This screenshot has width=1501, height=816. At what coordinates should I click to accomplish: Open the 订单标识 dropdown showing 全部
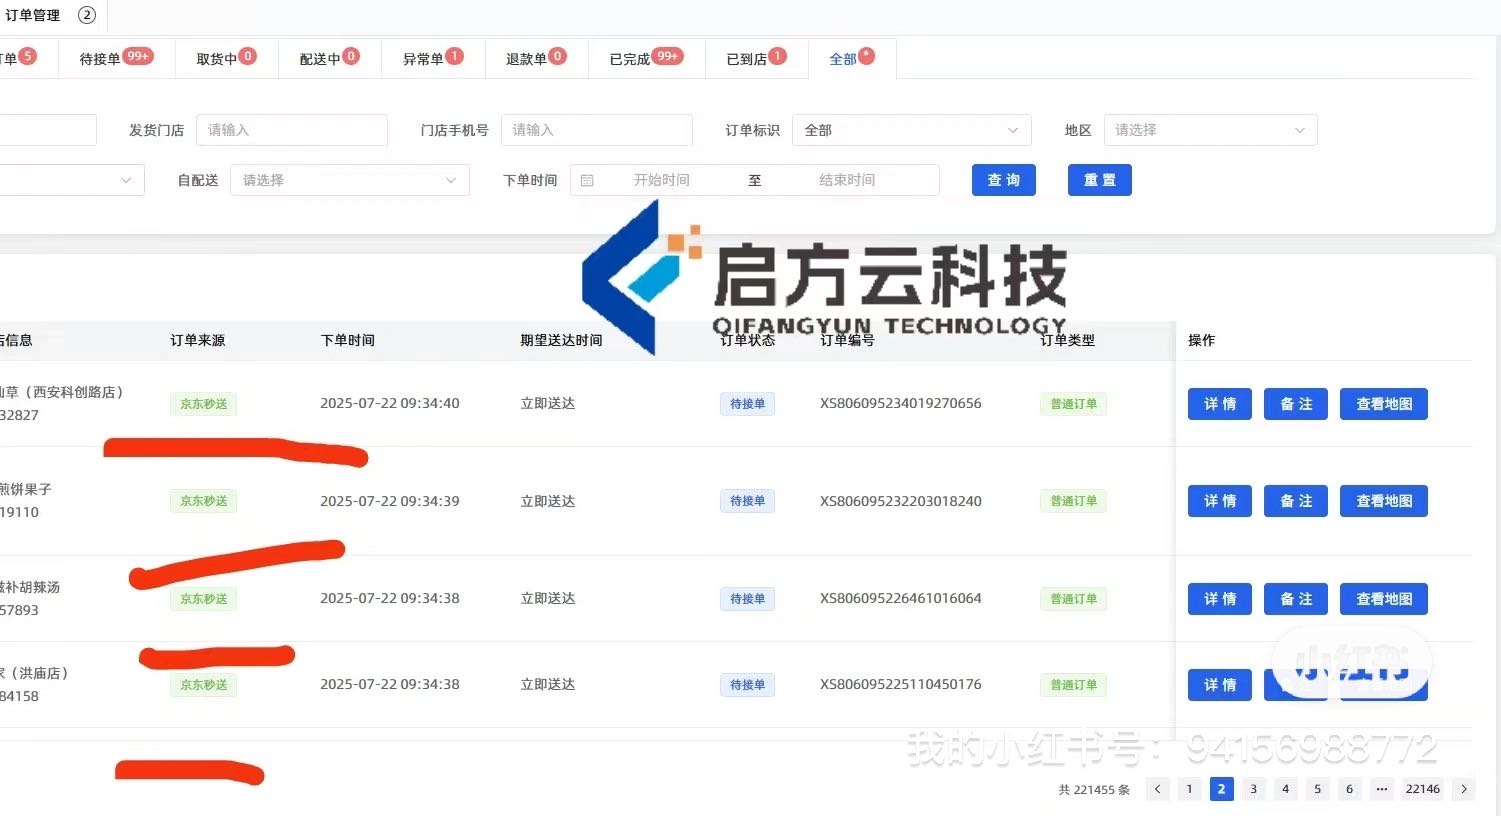tap(911, 130)
